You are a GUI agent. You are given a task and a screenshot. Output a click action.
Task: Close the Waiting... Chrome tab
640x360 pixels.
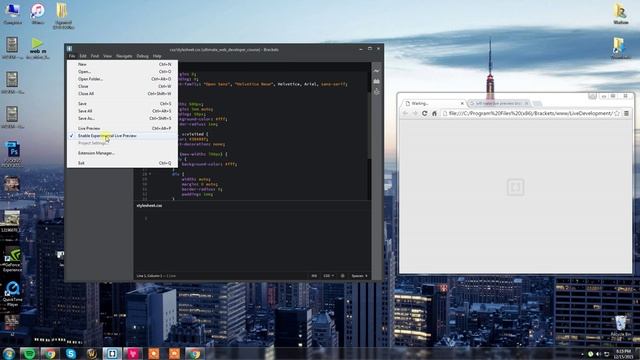(462, 103)
